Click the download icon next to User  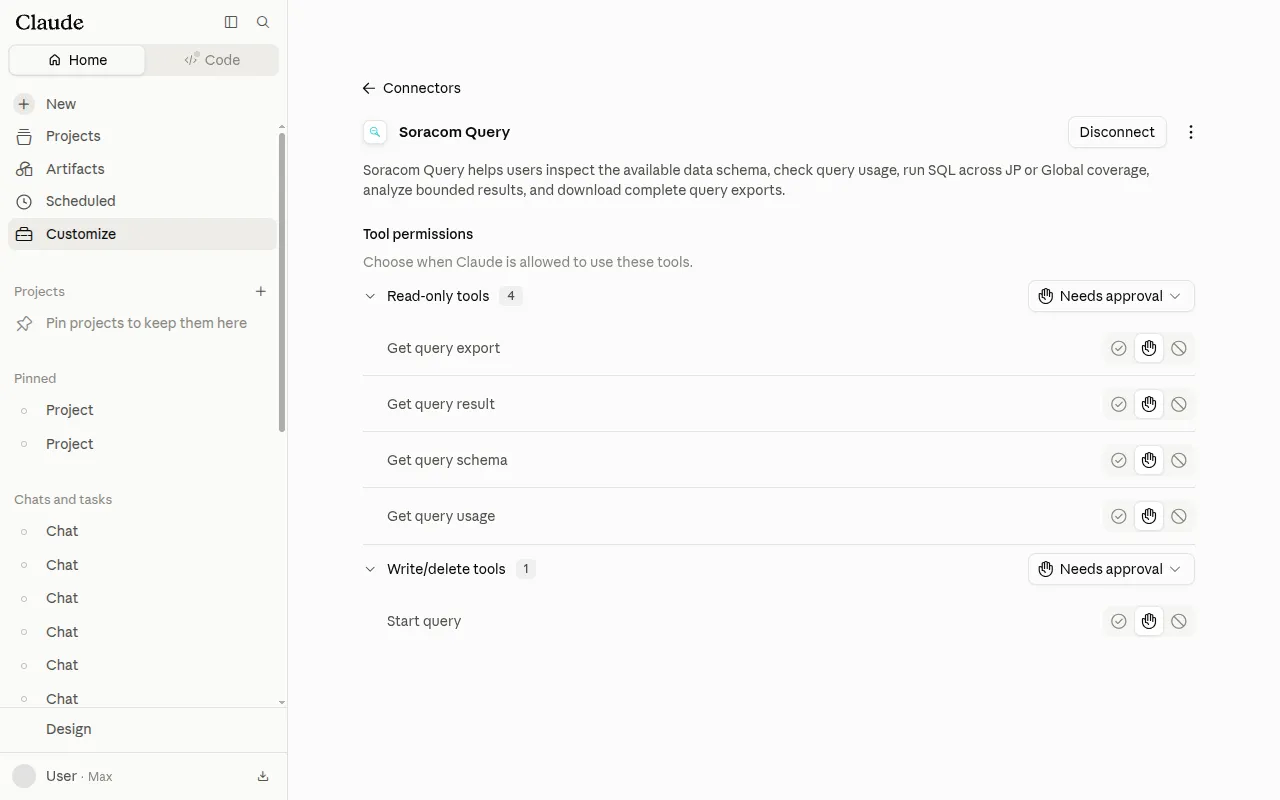tap(263, 776)
